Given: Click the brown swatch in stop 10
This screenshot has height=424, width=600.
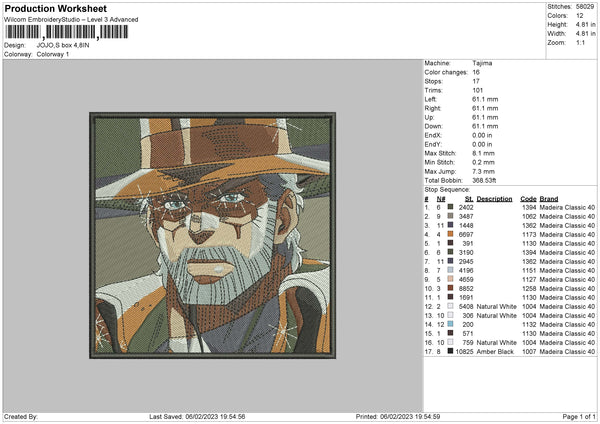Looking at the screenshot, I should point(449,288).
